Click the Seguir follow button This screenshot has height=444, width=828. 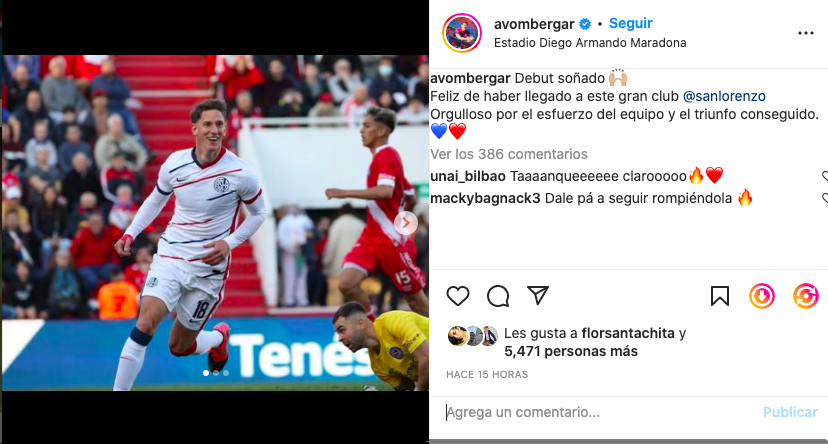[x=631, y=23]
